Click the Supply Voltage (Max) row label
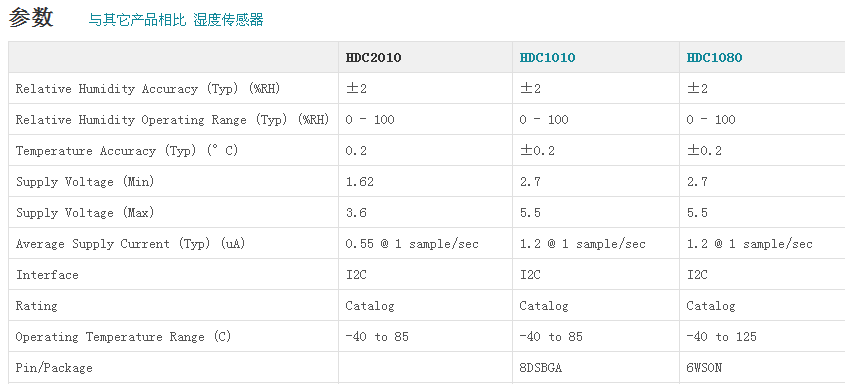Screen dimensions: 845x384 click(85, 213)
